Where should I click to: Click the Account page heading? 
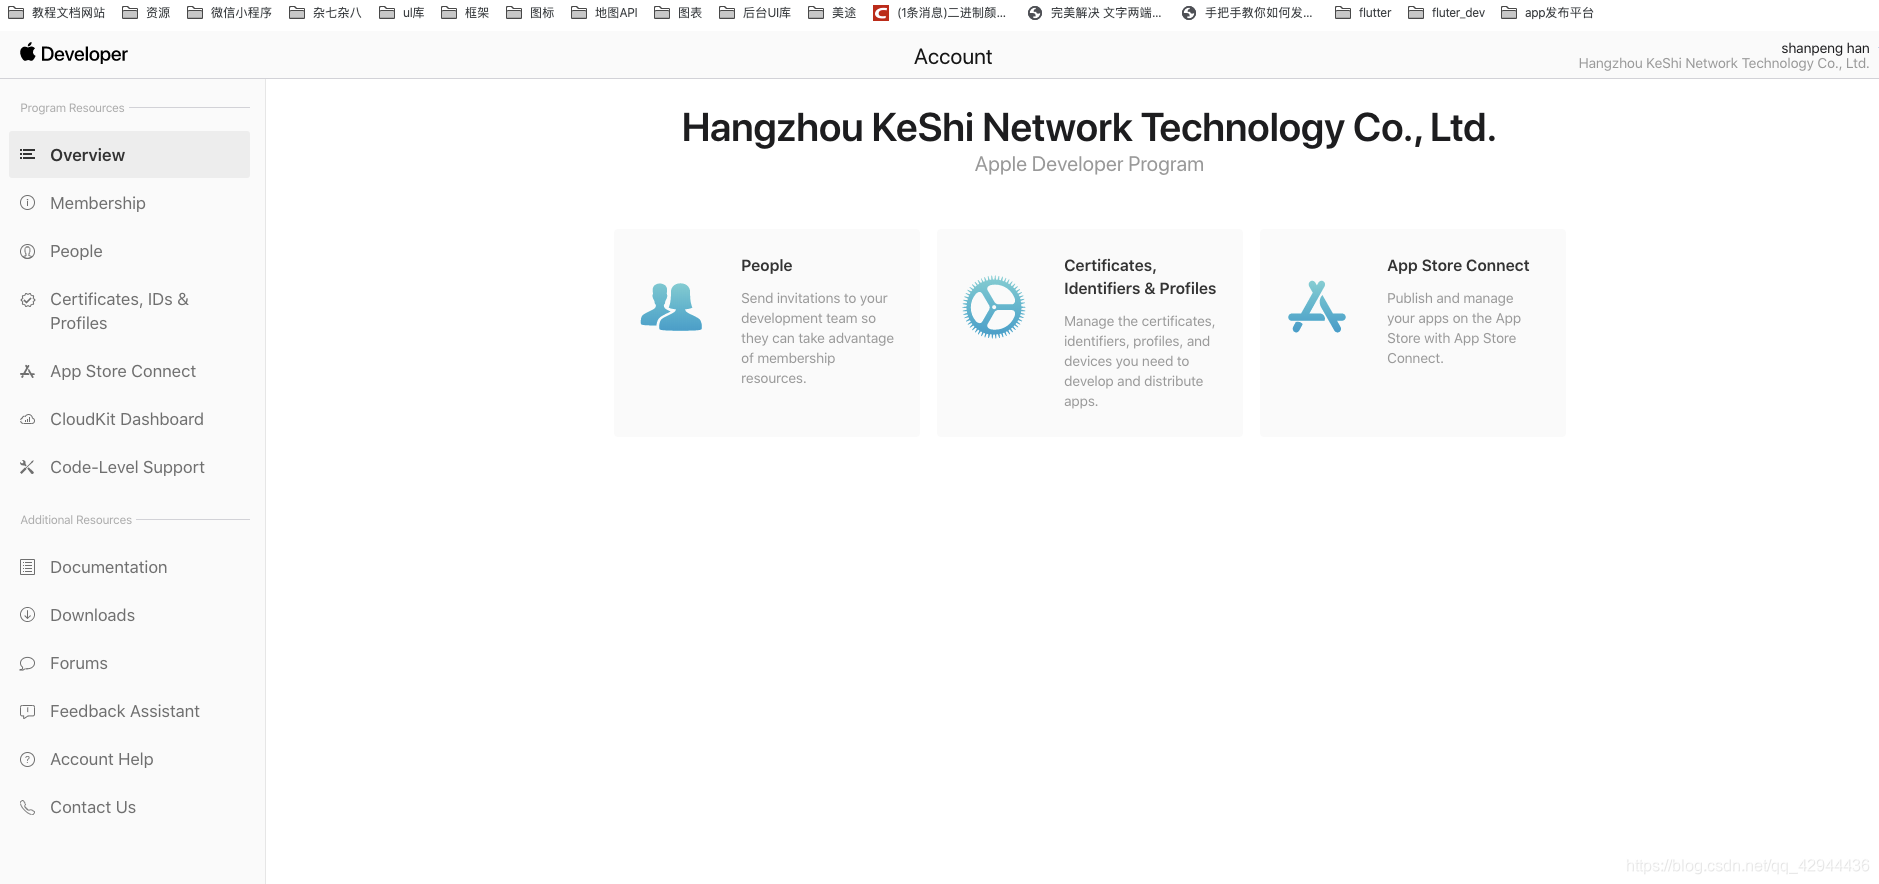pyautogui.click(x=953, y=57)
